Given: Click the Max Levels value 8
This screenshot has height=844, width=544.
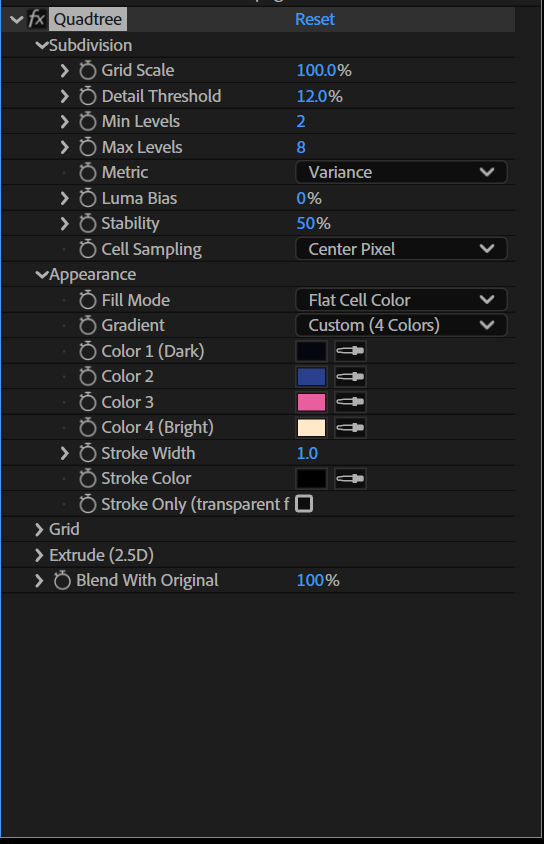Looking at the screenshot, I should 301,147.
